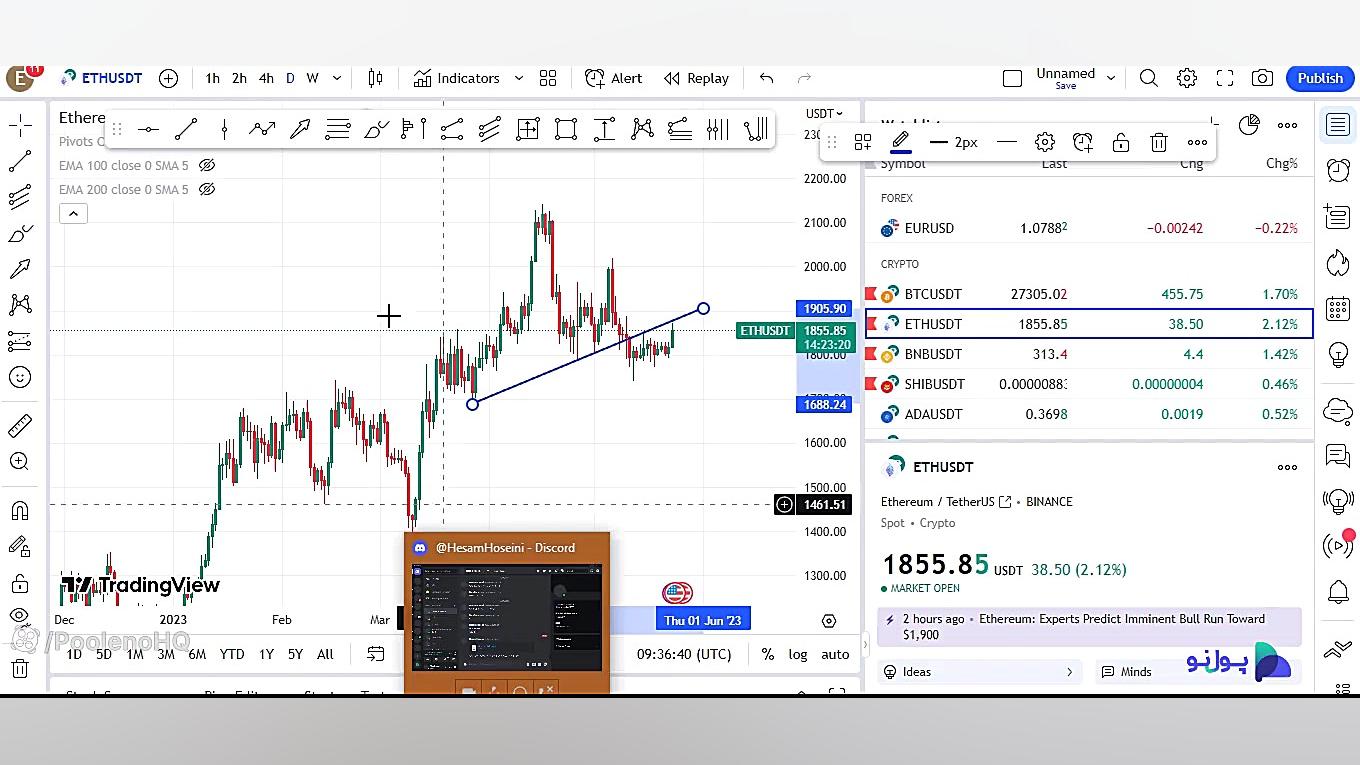Open the Unnamed layout dropdown arrow

1110,78
